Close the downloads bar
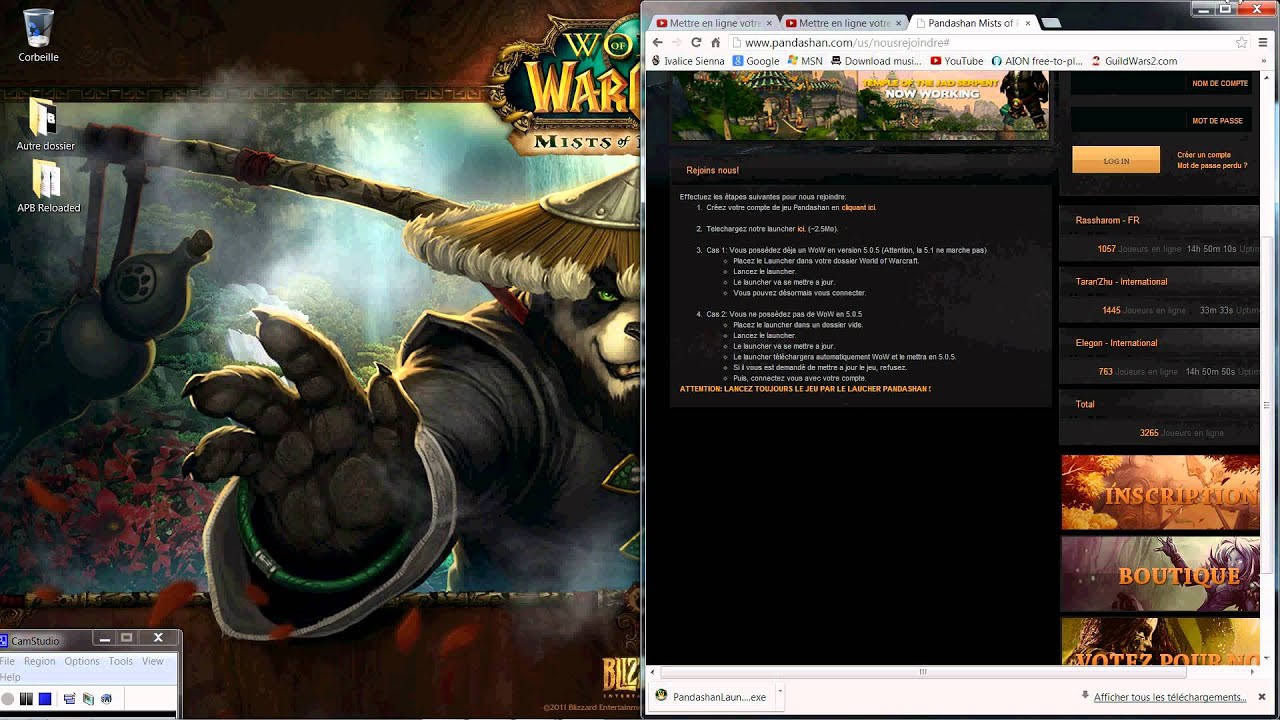Viewport: 1280px width, 720px height. [1262, 697]
